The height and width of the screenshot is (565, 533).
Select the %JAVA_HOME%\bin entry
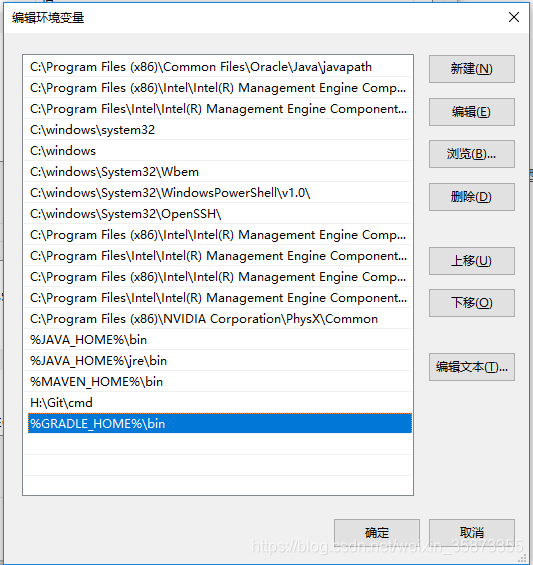(218, 340)
